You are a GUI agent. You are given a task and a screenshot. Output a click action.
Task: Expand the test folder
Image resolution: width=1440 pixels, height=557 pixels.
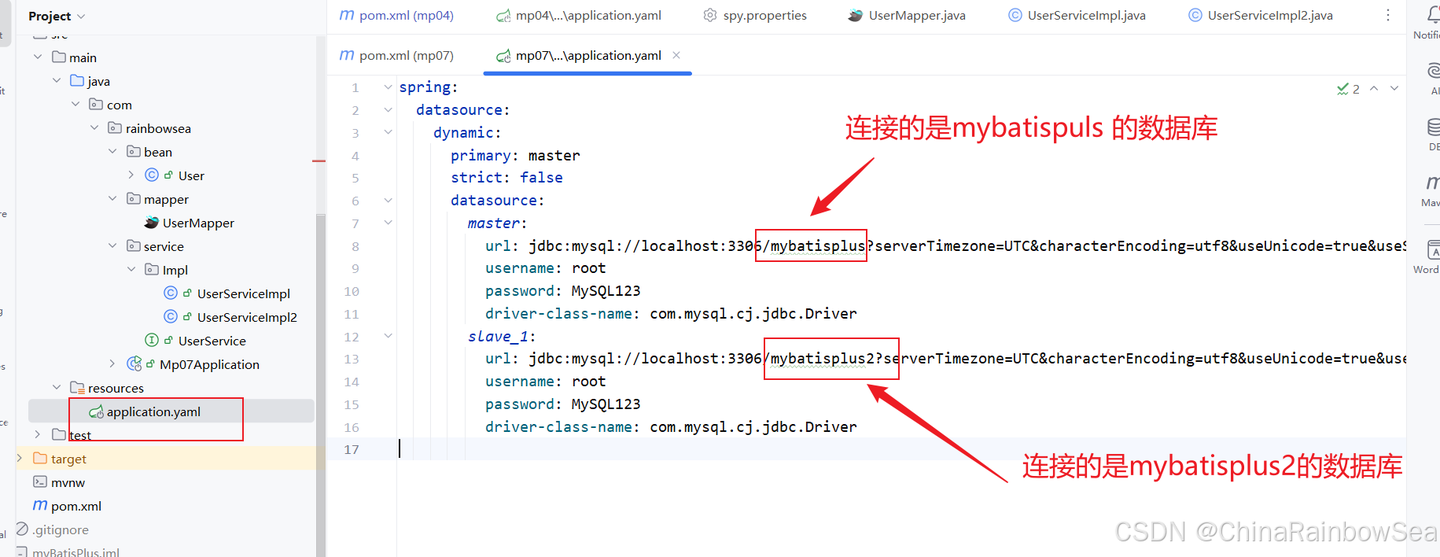[x=37, y=435]
